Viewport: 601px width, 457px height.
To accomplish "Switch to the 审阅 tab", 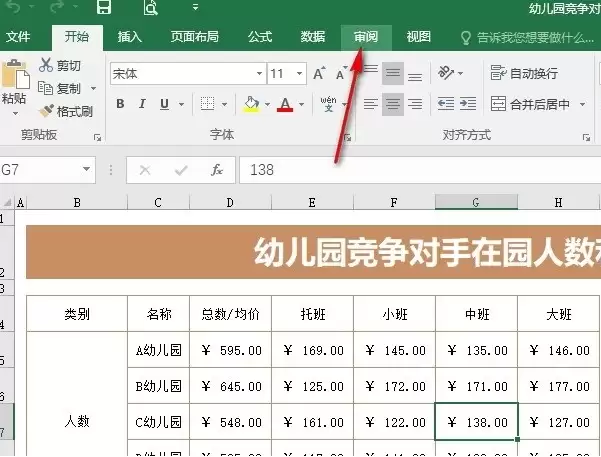I will (x=366, y=37).
